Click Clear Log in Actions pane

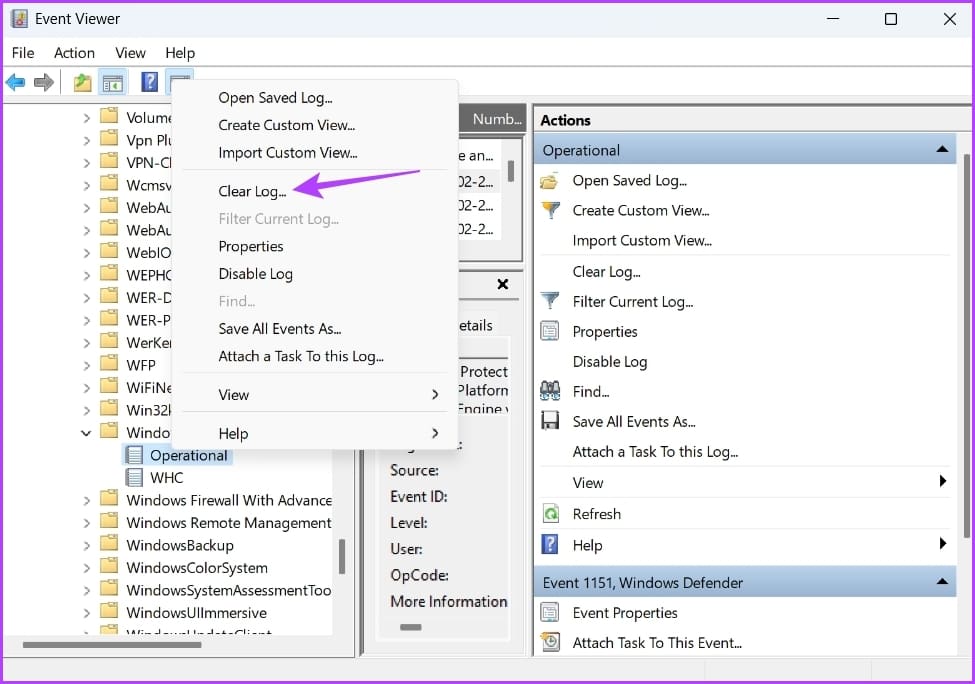coord(606,272)
